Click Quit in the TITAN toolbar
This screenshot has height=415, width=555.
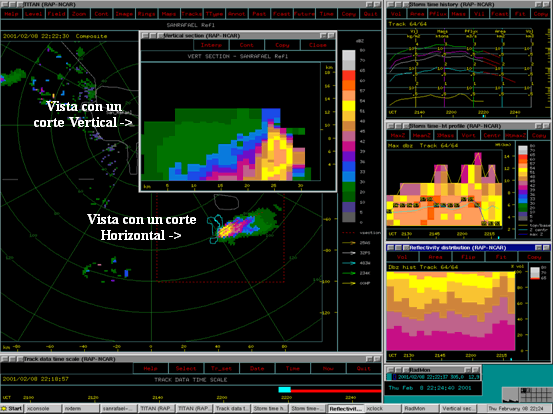coord(370,14)
